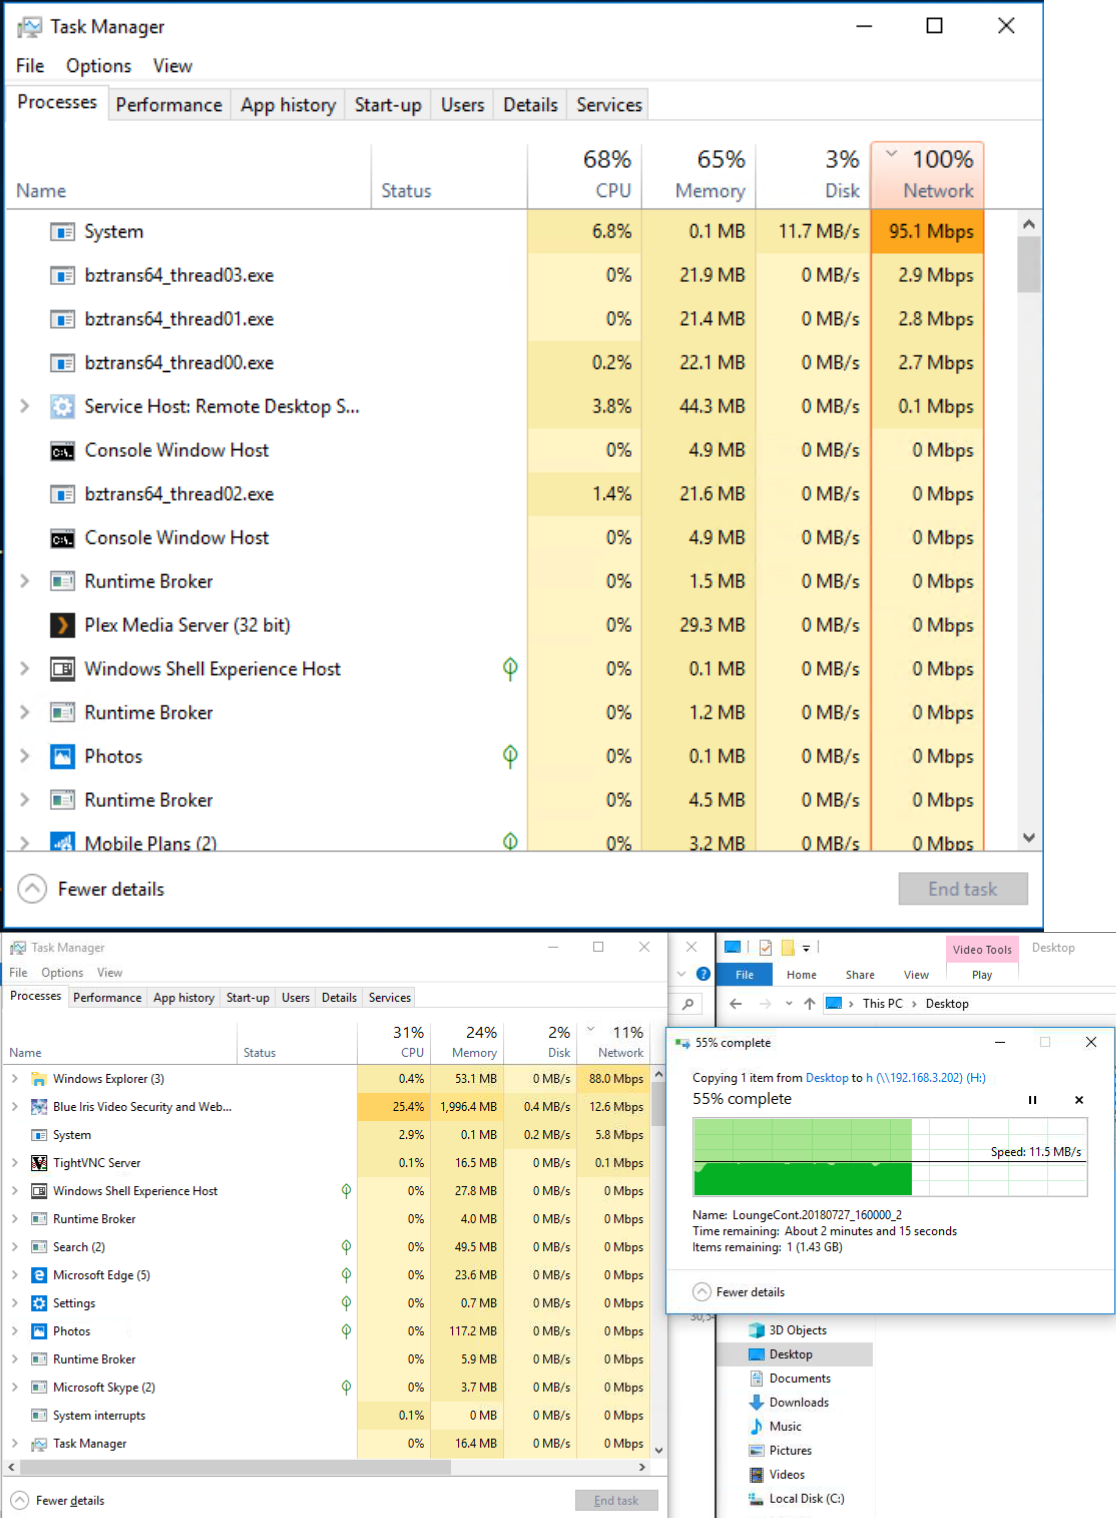Open the Share ribbon tab in Explorer
1116x1518 pixels.
[860, 975]
